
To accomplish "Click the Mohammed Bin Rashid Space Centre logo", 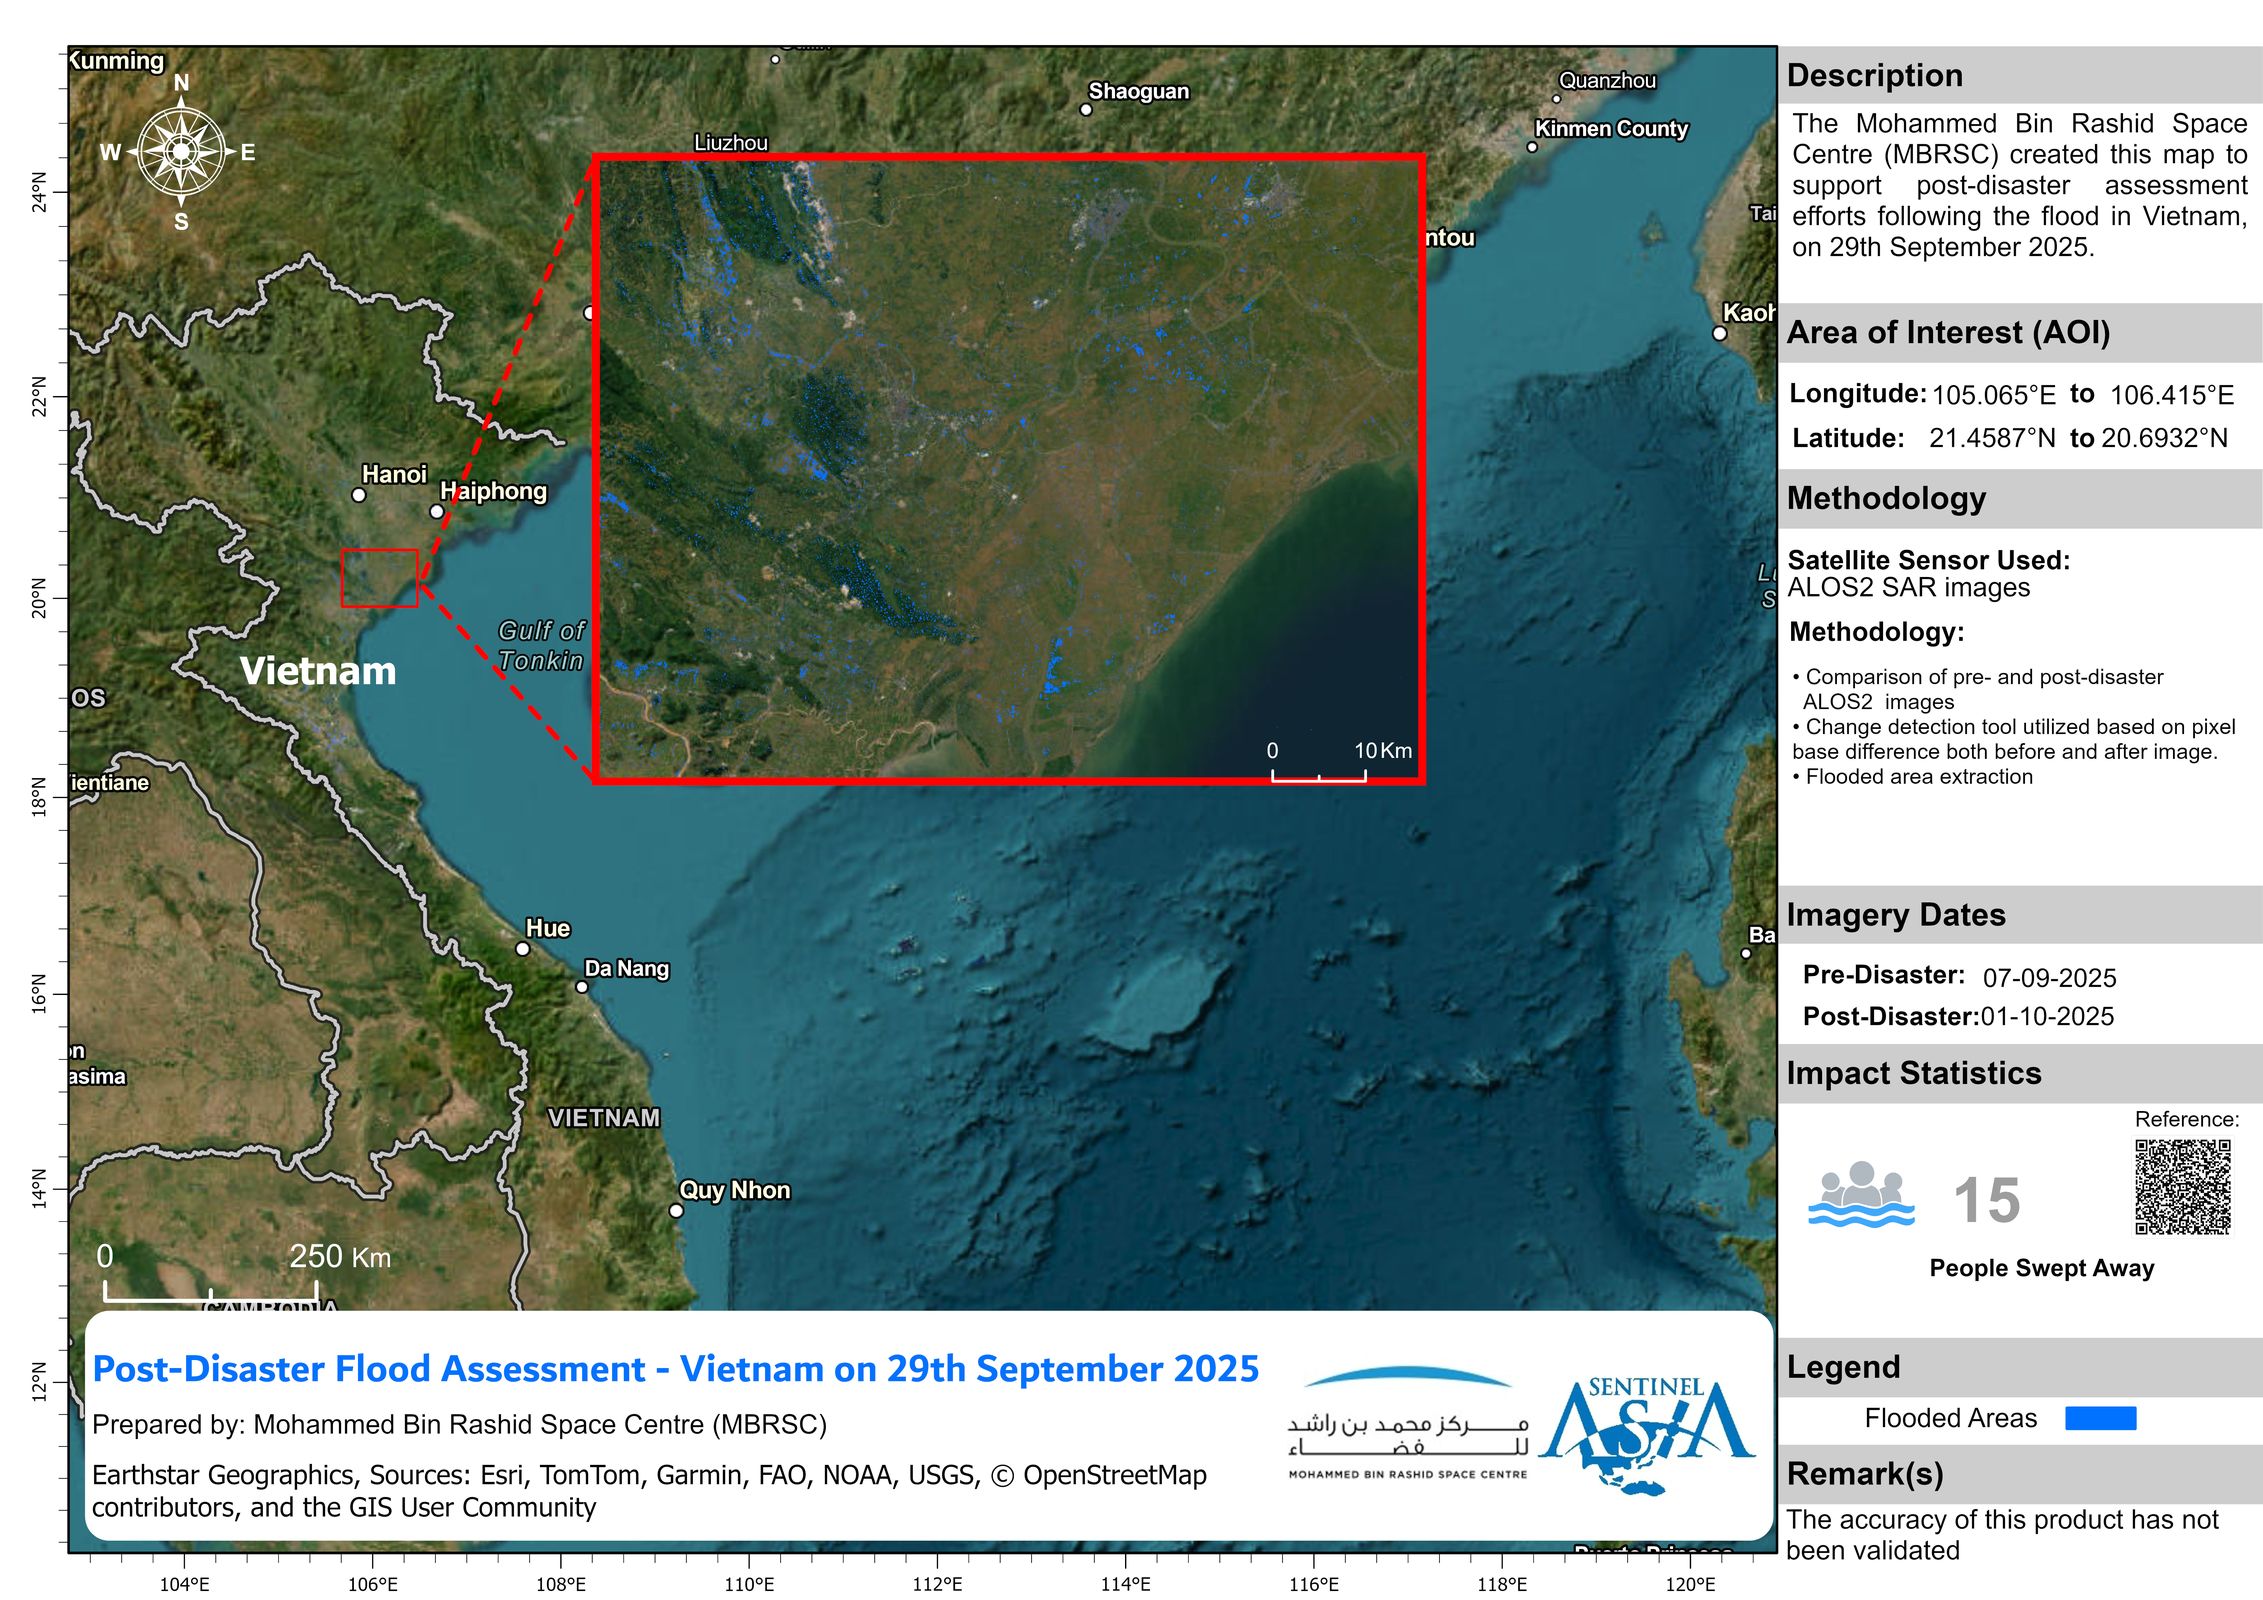I will pos(1407,1423).
